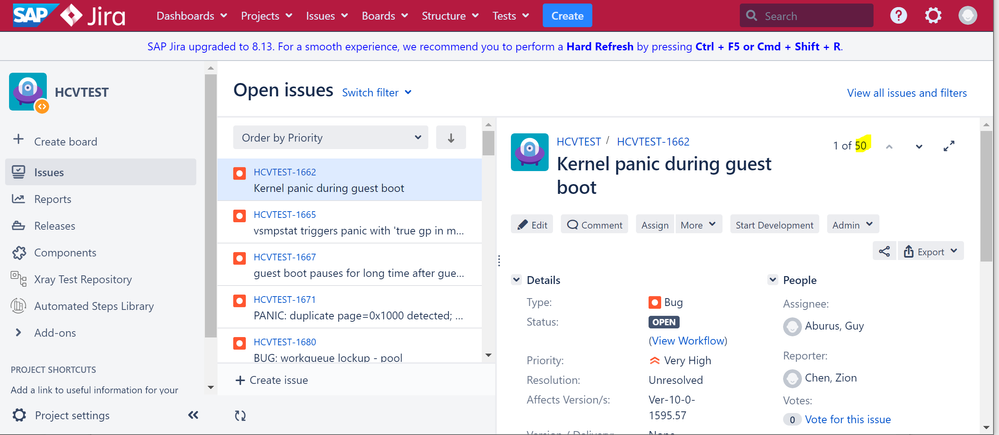
Task: Open the user profile avatar
Action: tap(968, 15)
